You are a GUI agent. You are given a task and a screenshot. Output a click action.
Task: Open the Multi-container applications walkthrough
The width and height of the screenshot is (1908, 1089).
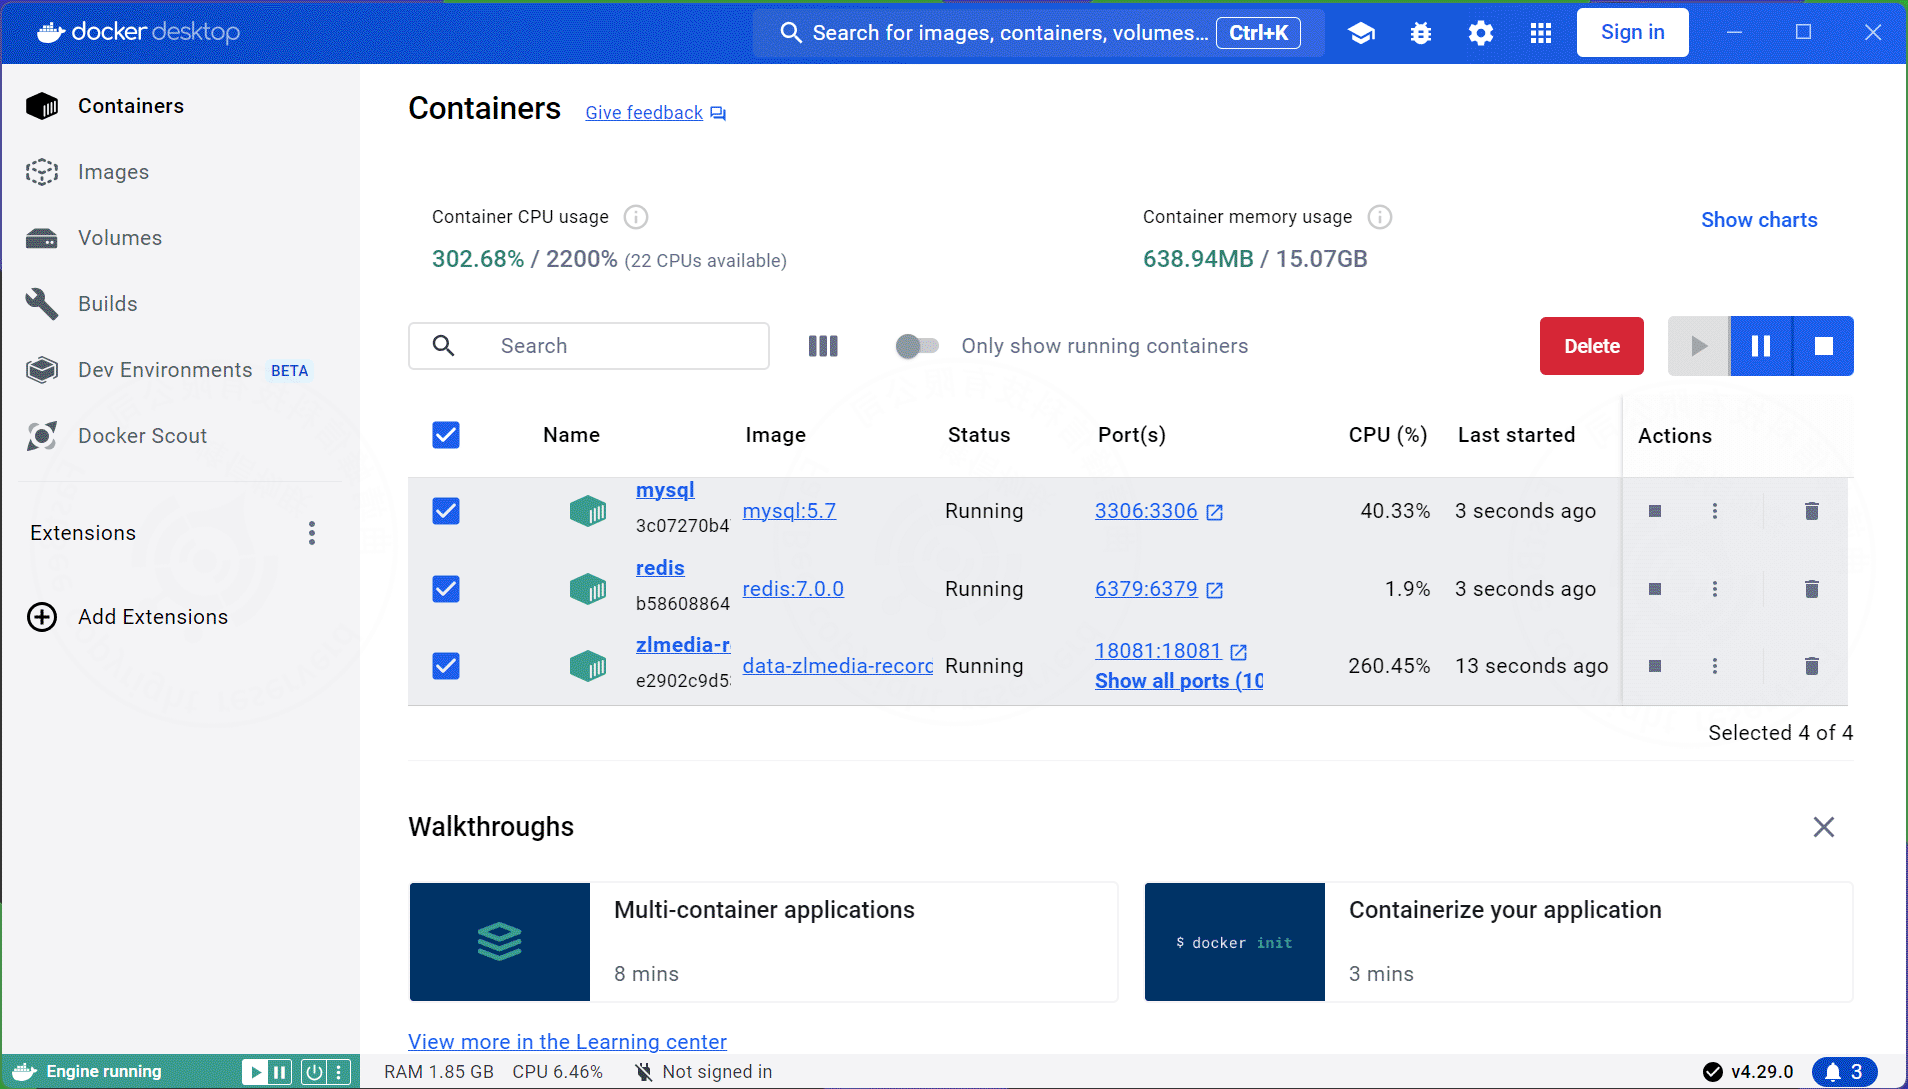click(x=763, y=942)
